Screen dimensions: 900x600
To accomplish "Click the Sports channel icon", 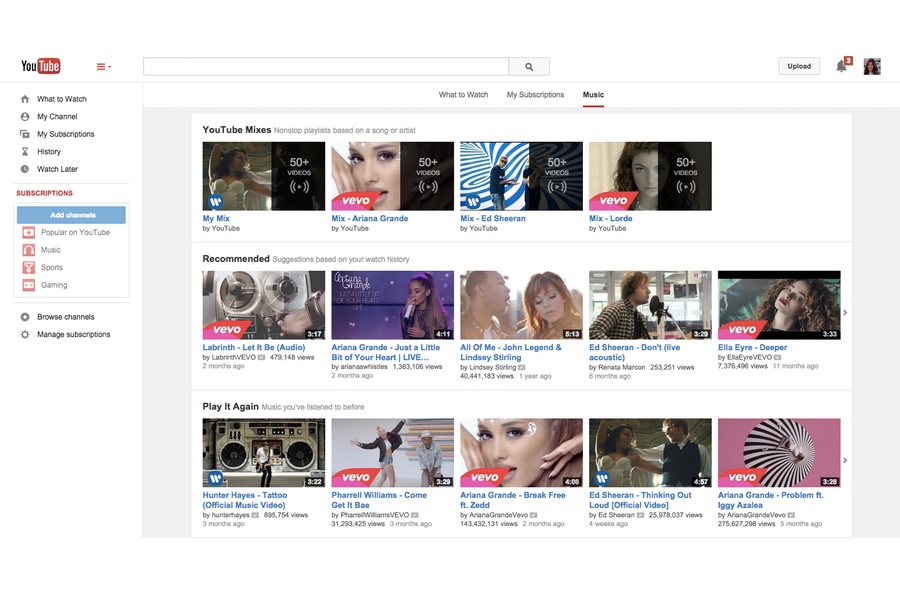I will tap(29, 268).
